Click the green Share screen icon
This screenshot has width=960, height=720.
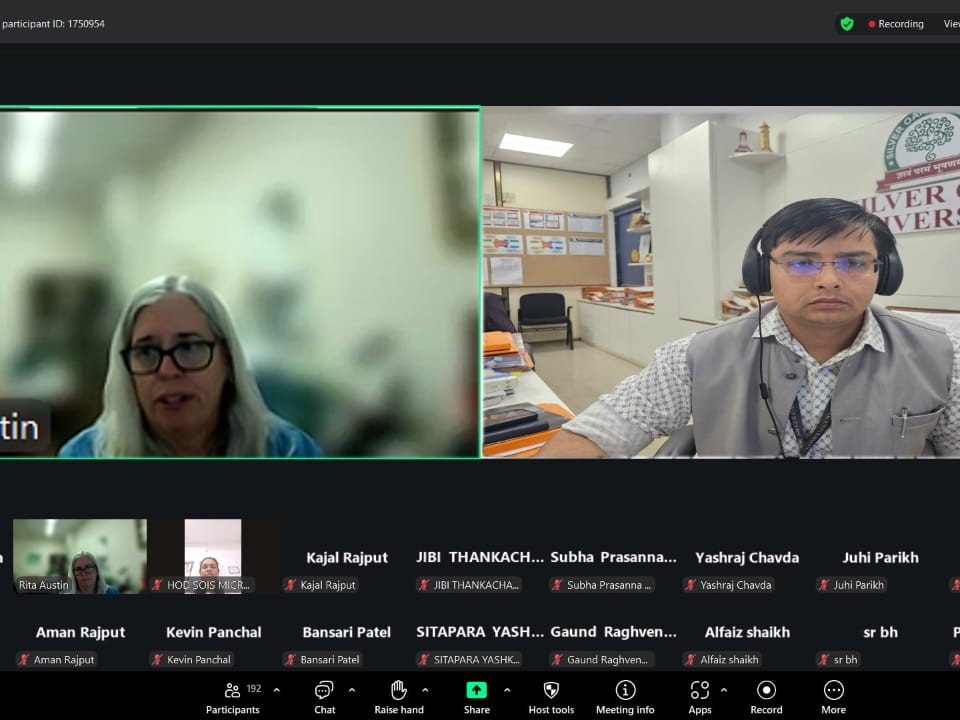pos(477,690)
